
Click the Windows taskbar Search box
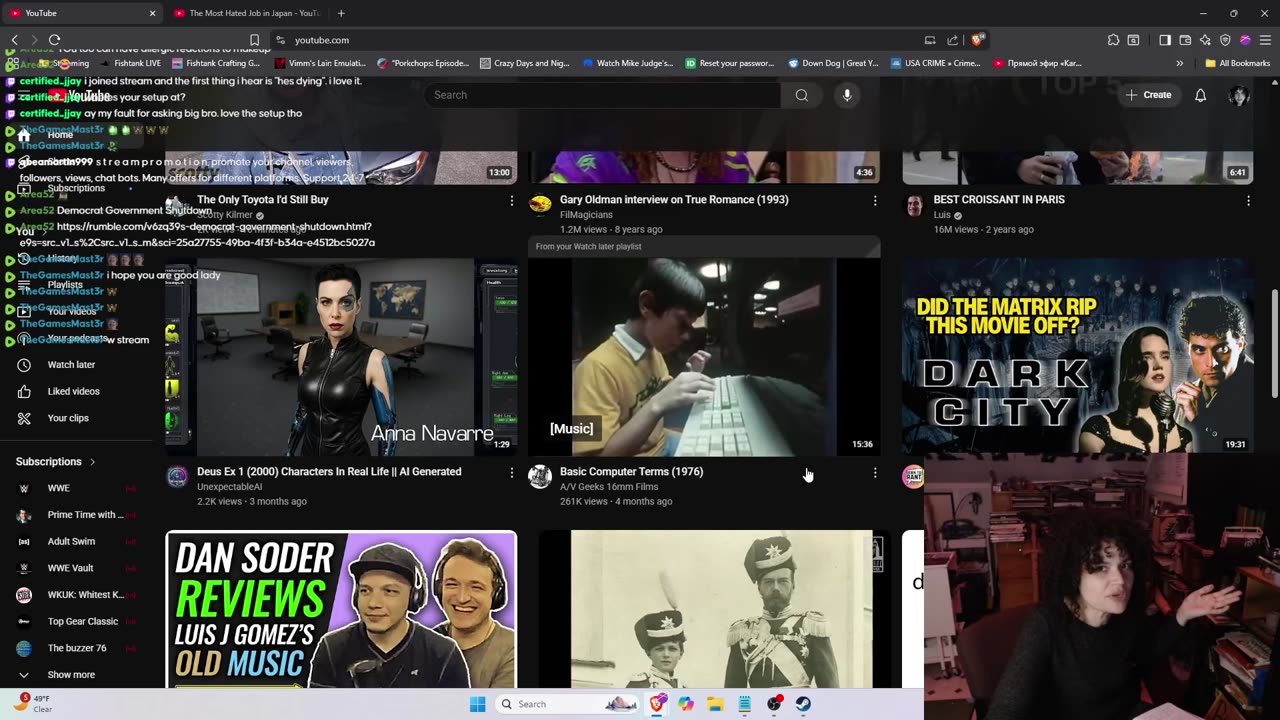click(x=568, y=704)
